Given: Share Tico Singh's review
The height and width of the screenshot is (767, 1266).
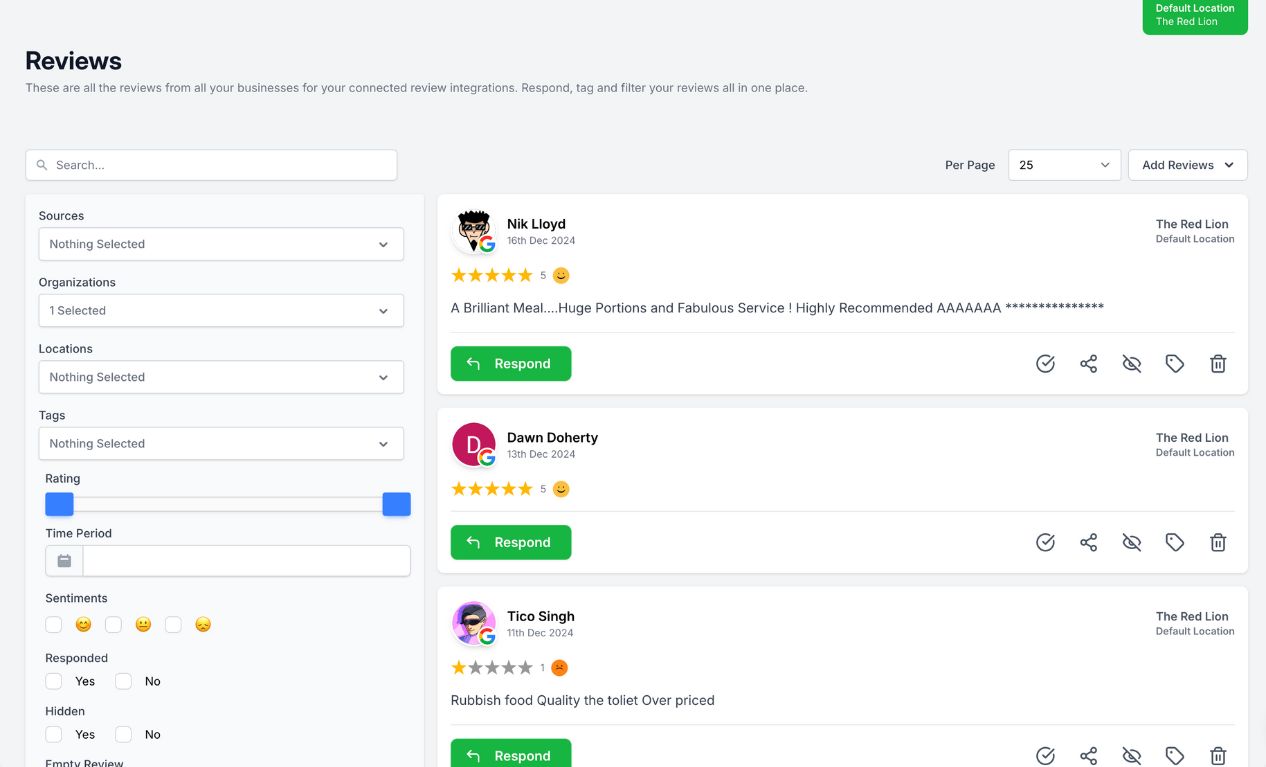Looking at the screenshot, I should pos(1088,755).
